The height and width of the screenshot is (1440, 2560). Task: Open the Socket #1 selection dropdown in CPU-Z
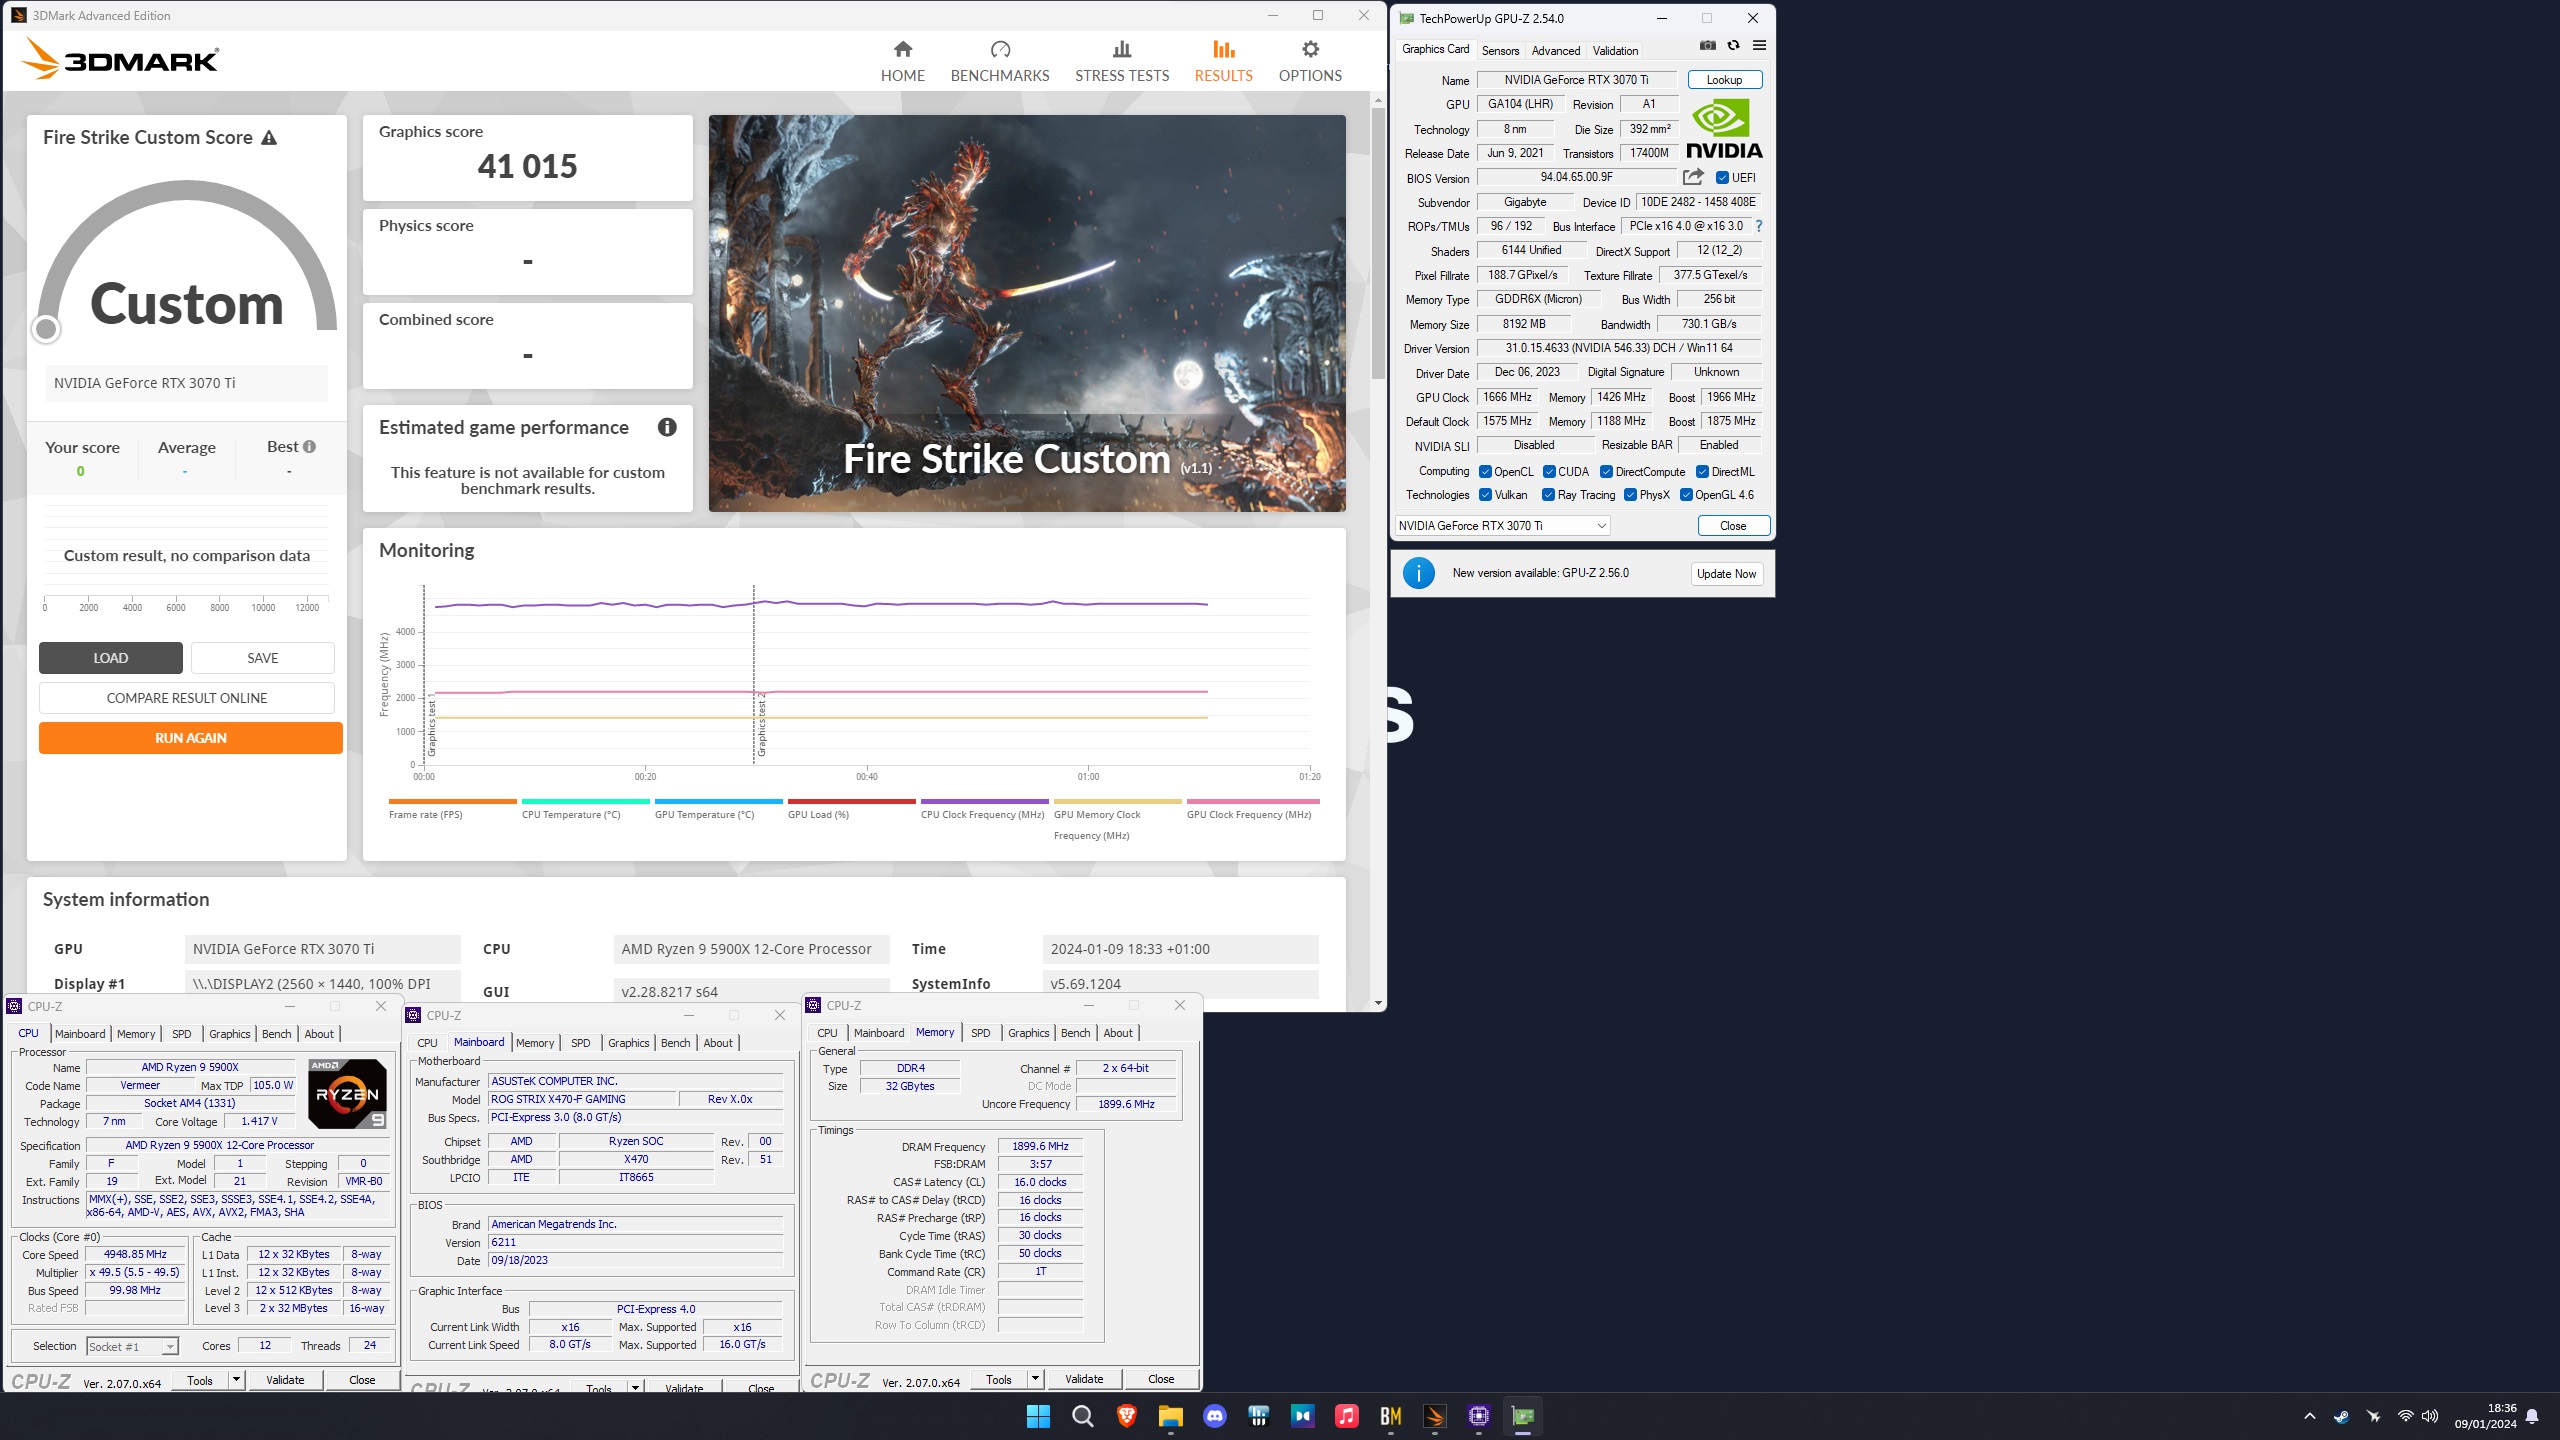(x=132, y=1347)
